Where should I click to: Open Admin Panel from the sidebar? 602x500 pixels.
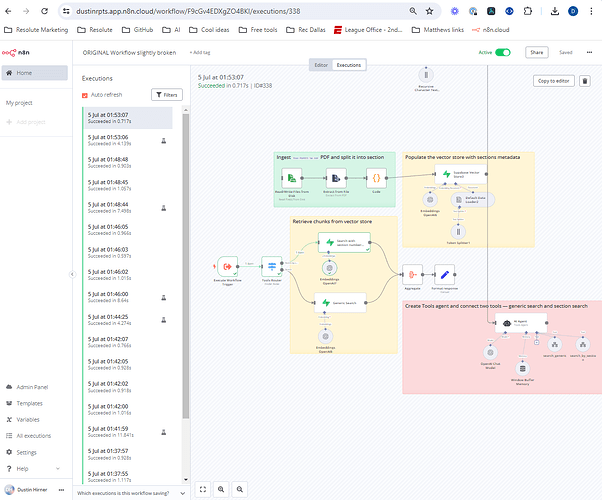[32, 387]
